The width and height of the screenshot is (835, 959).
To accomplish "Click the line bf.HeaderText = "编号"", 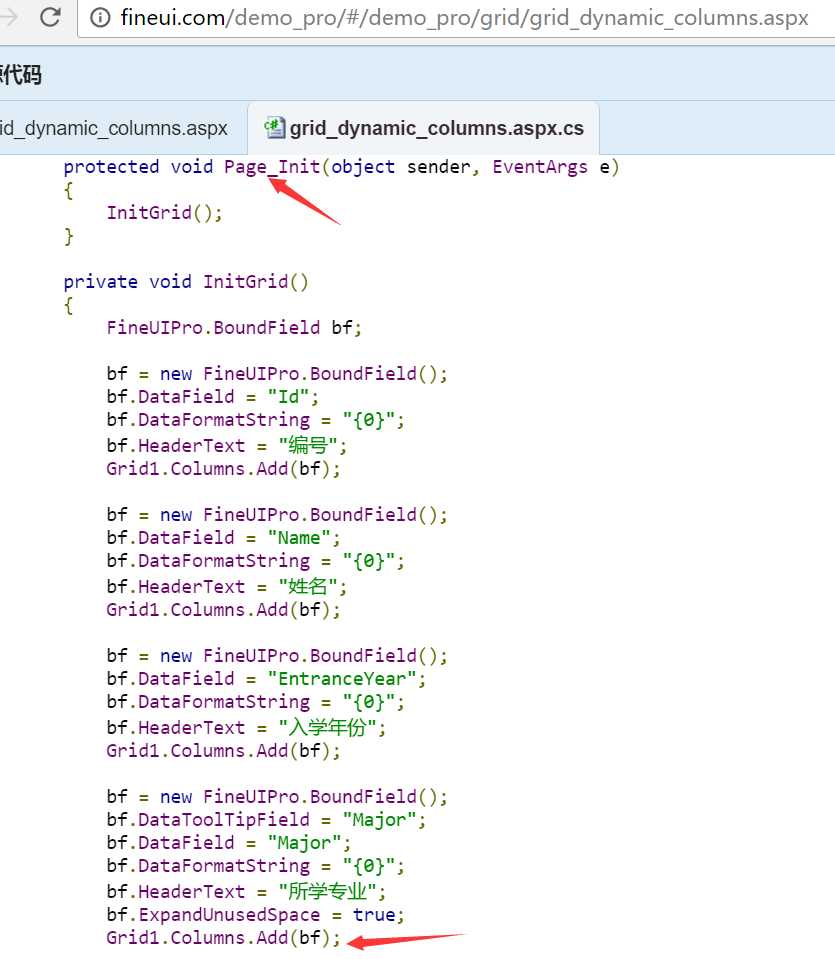I will [227, 445].
